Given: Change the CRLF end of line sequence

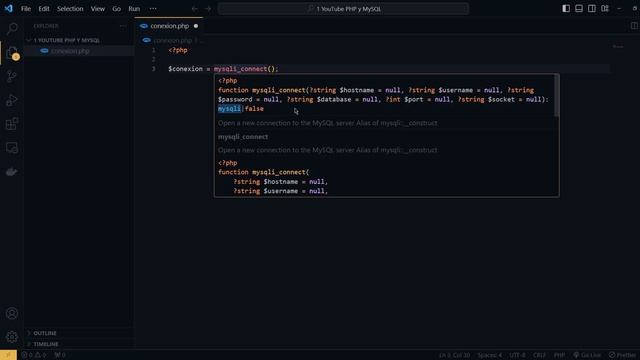Looking at the screenshot, I should click(539, 355).
